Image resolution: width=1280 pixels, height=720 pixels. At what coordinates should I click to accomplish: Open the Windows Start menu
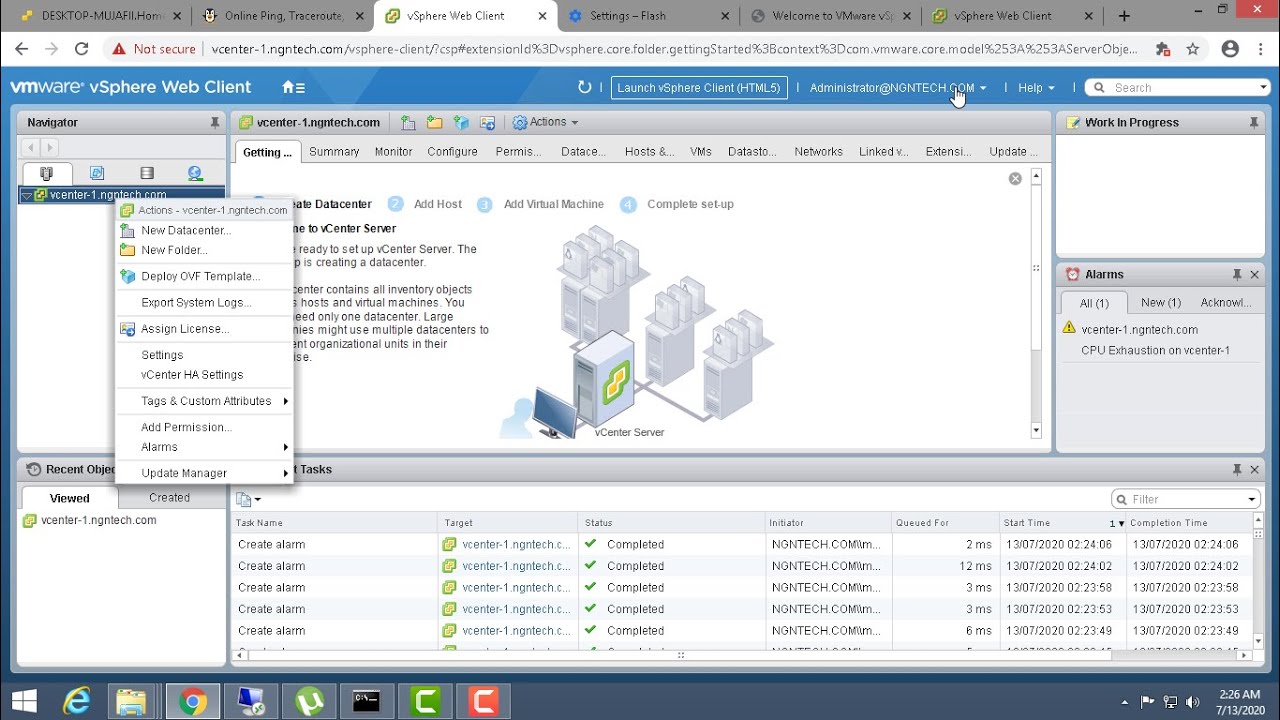tap(24, 702)
